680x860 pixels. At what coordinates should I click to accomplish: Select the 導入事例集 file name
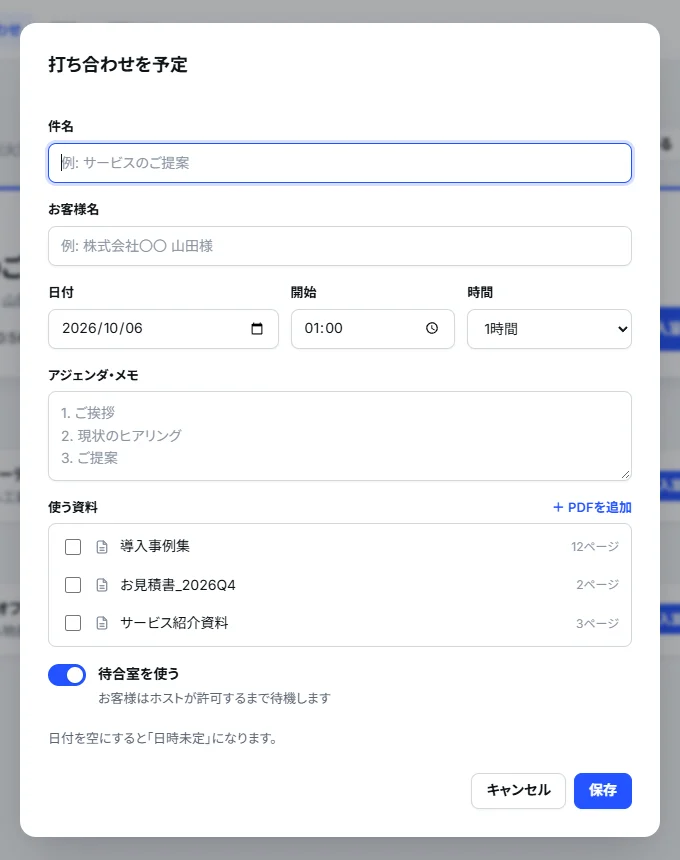pyautogui.click(x=155, y=546)
